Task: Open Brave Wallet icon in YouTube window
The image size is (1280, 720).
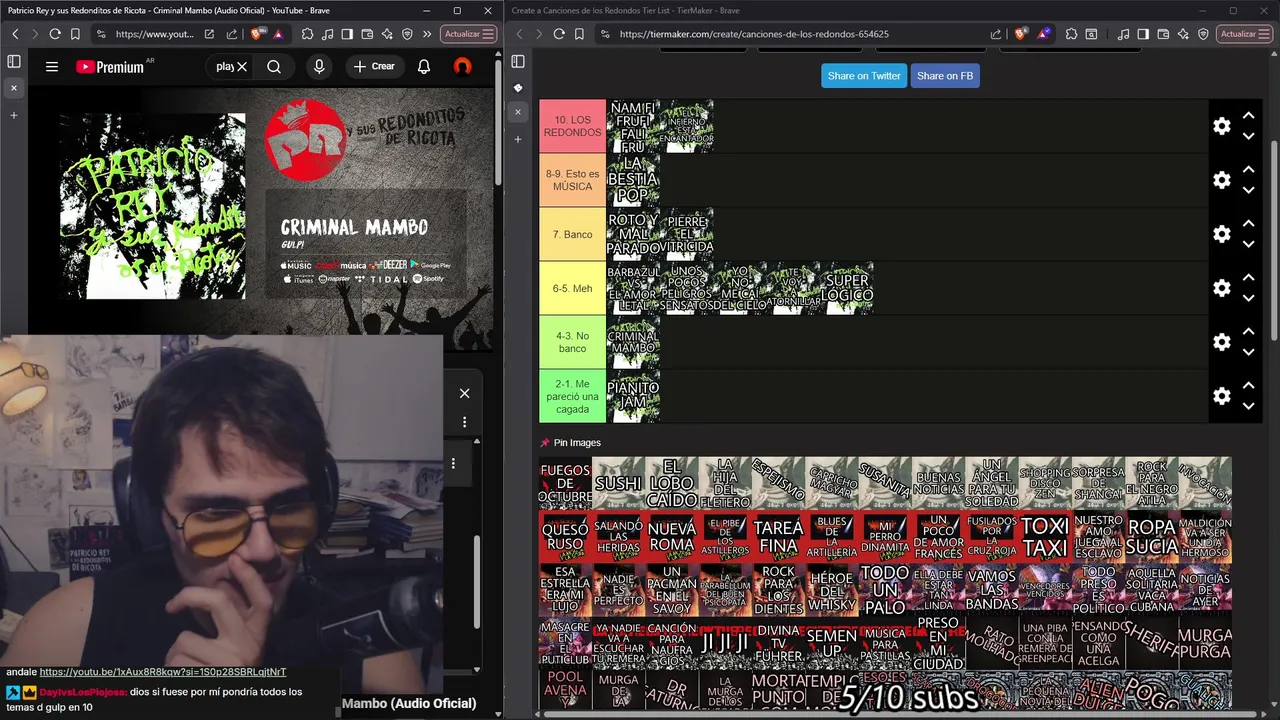Action: 367,34
